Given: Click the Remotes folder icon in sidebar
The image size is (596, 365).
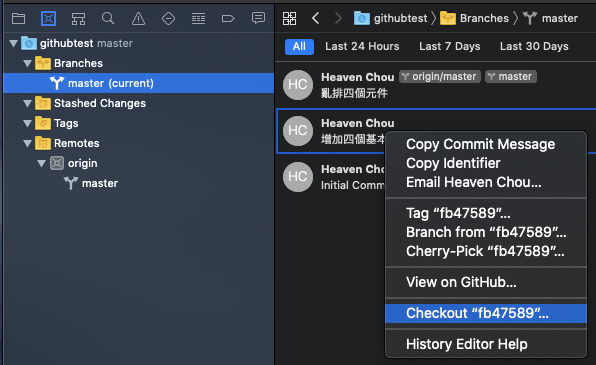Looking at the screenshot, I should 43,143.
